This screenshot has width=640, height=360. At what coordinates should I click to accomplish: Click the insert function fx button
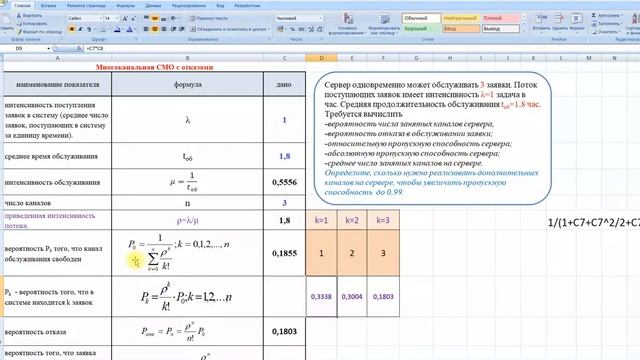click(78, 49)
